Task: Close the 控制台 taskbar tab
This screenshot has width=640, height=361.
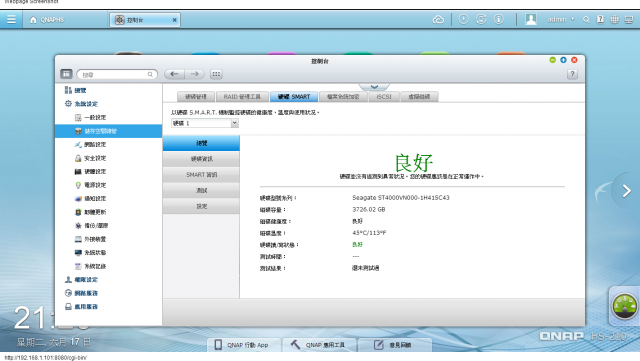Action: (x=175, y=20)
